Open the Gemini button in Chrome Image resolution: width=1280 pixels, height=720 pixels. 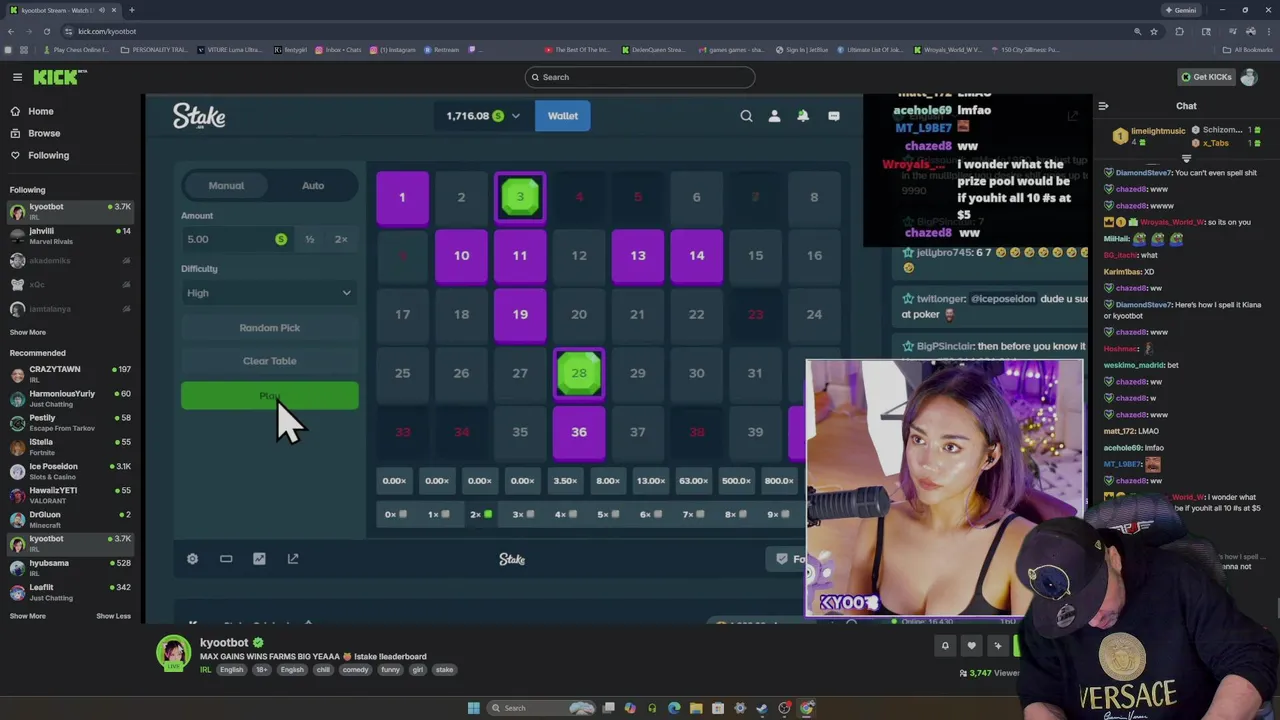1181,10
